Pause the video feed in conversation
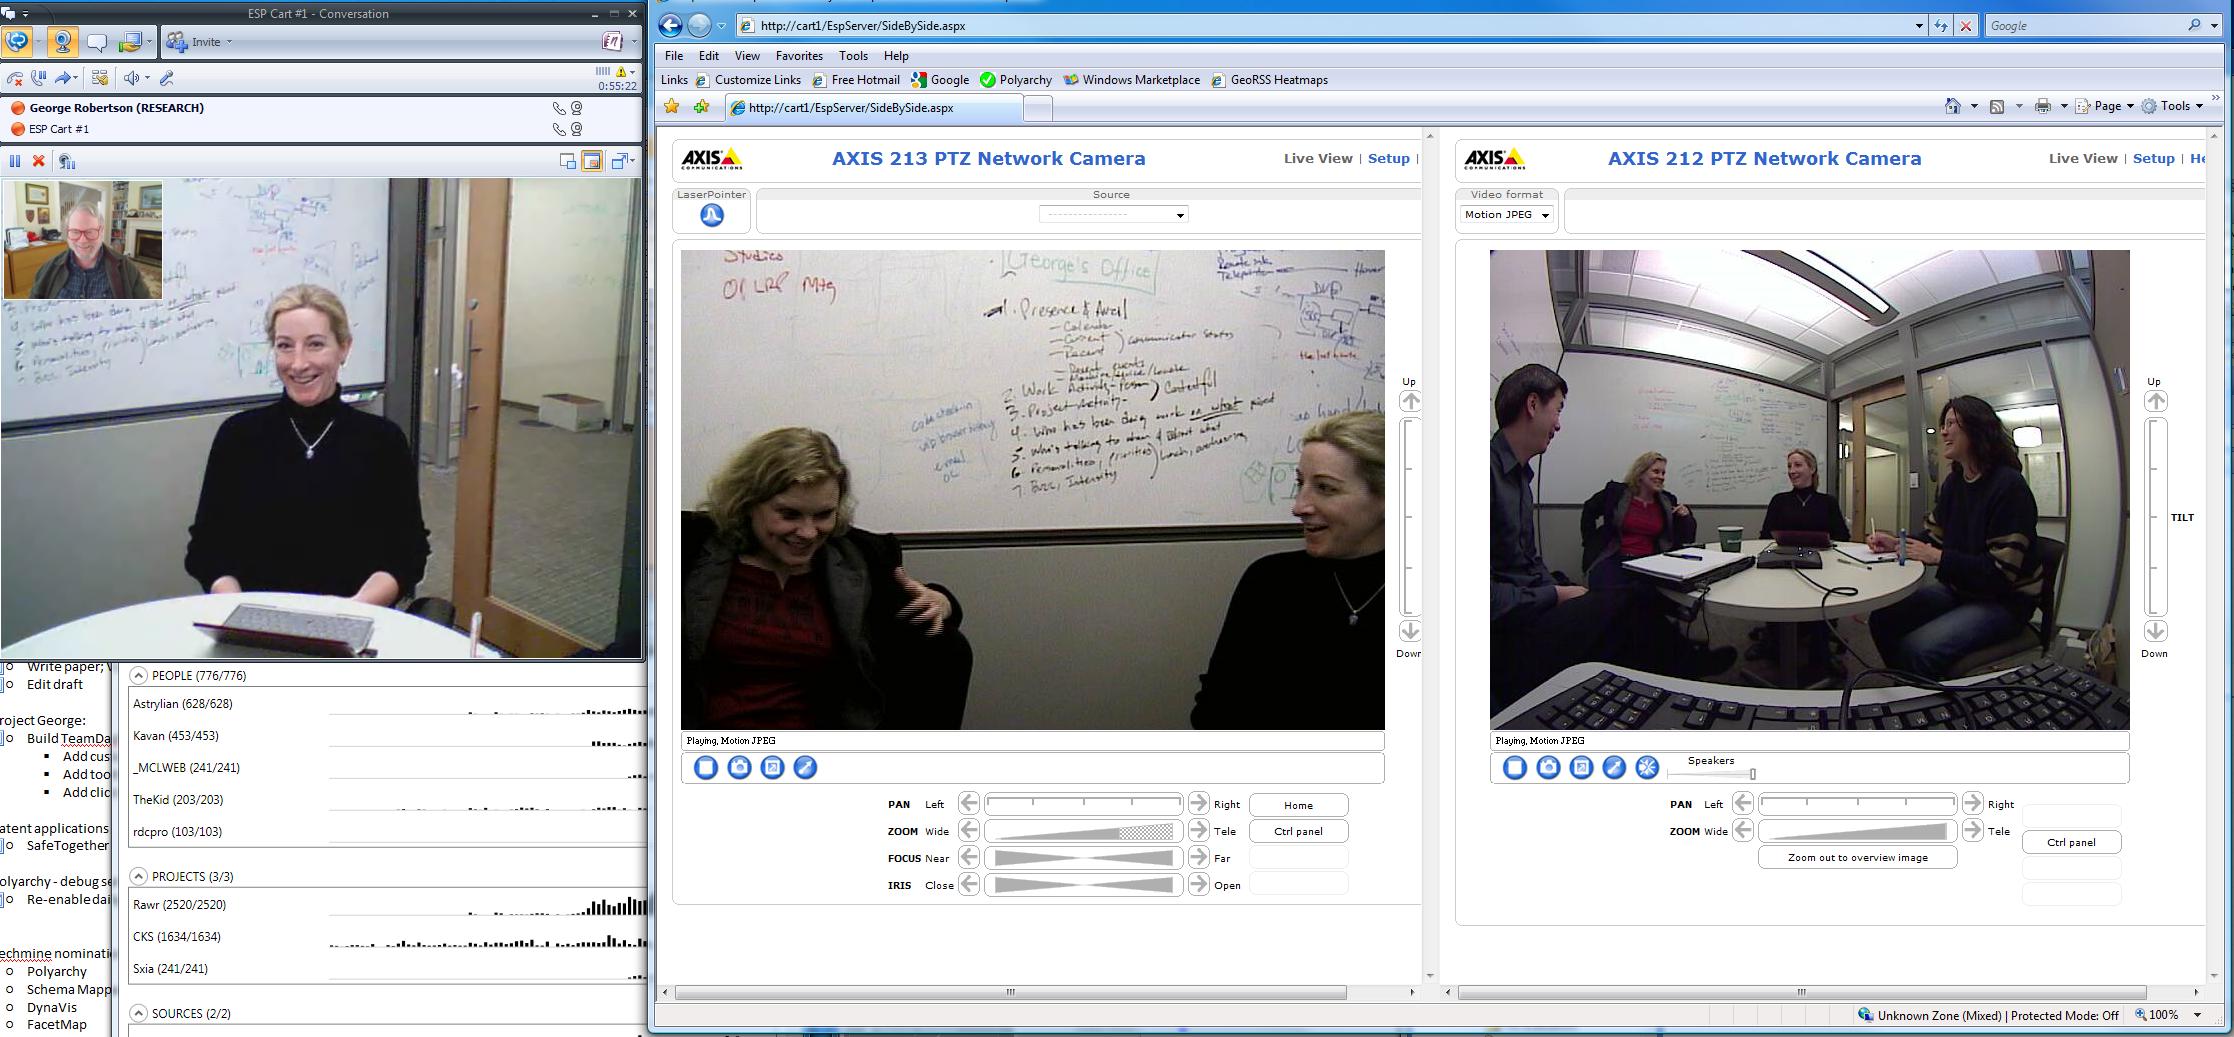The height and width of the screenshot is (1037, 2234). pyautogui.click(x=15, y=161)
